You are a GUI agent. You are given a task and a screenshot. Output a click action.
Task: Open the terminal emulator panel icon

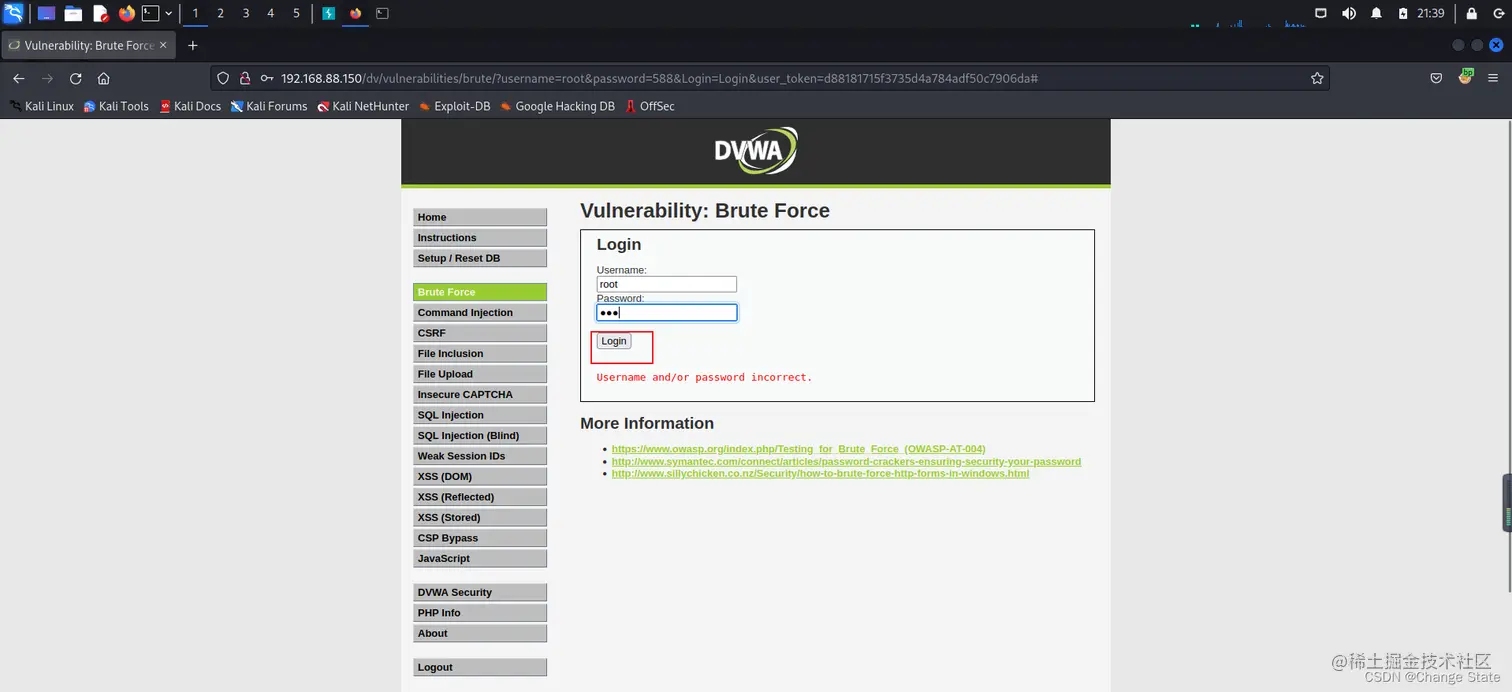point(150,14)
